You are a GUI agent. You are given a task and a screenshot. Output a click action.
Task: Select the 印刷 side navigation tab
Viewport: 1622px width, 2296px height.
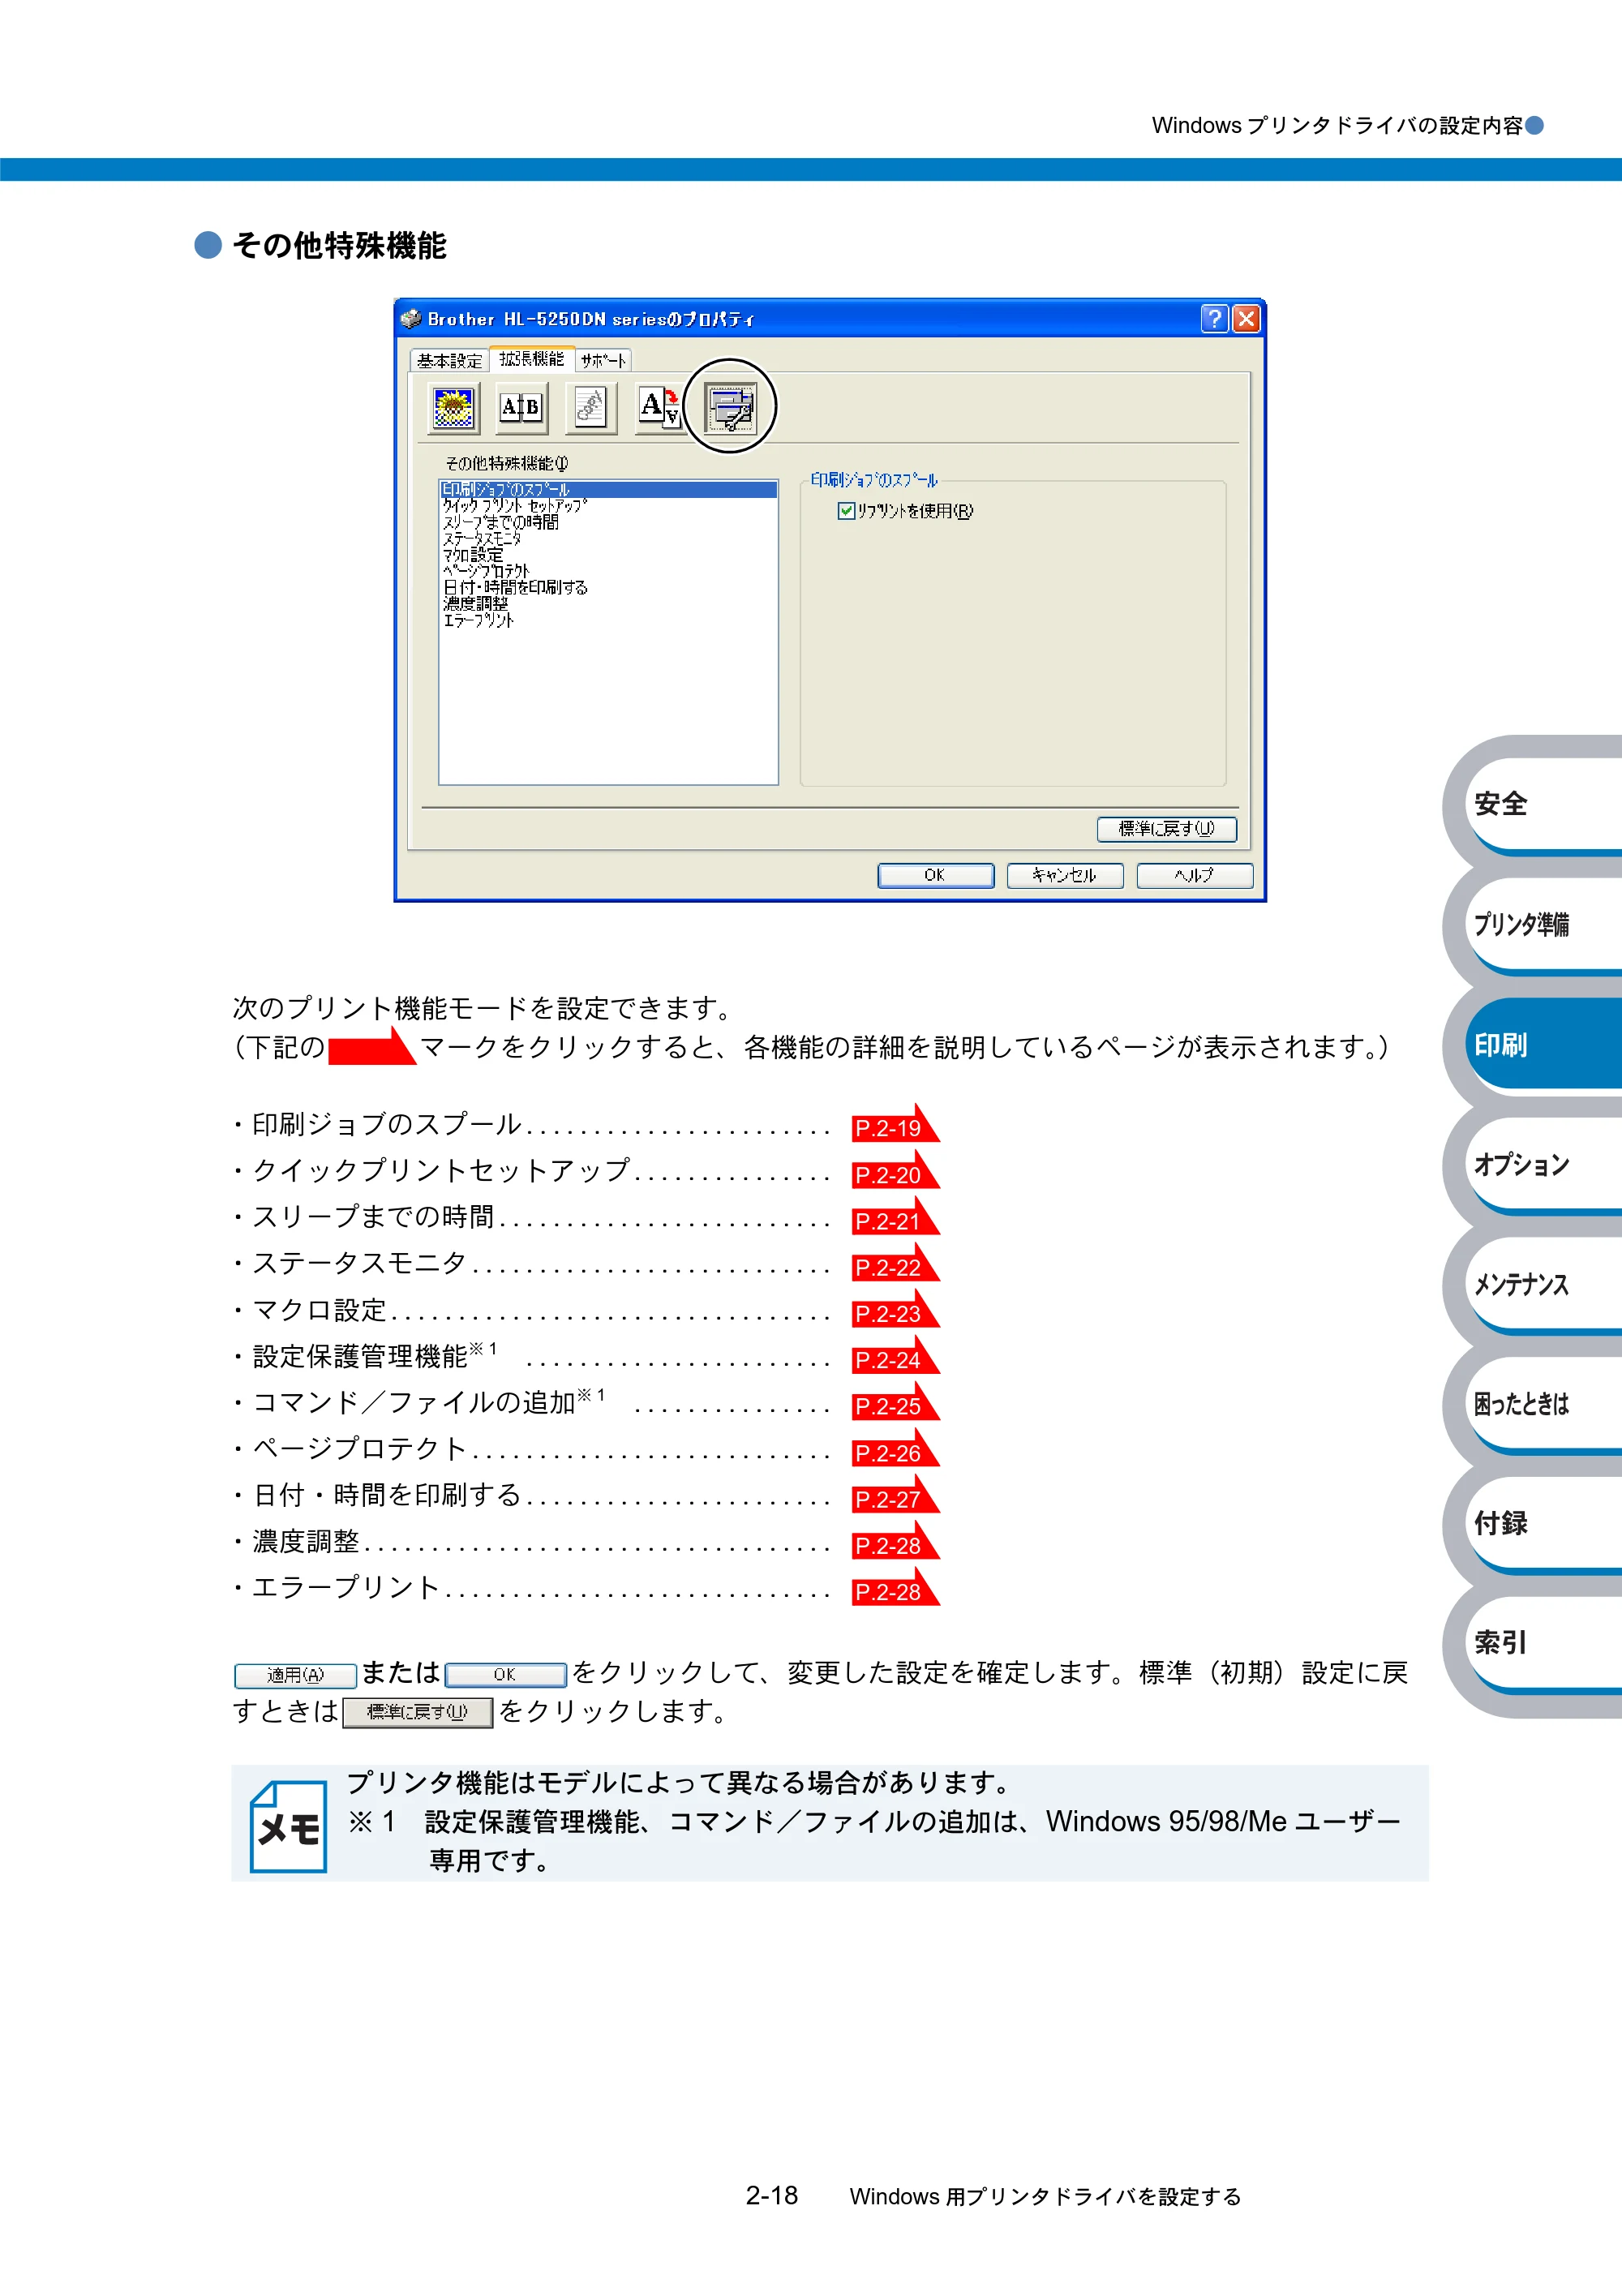(1542, 1044)
